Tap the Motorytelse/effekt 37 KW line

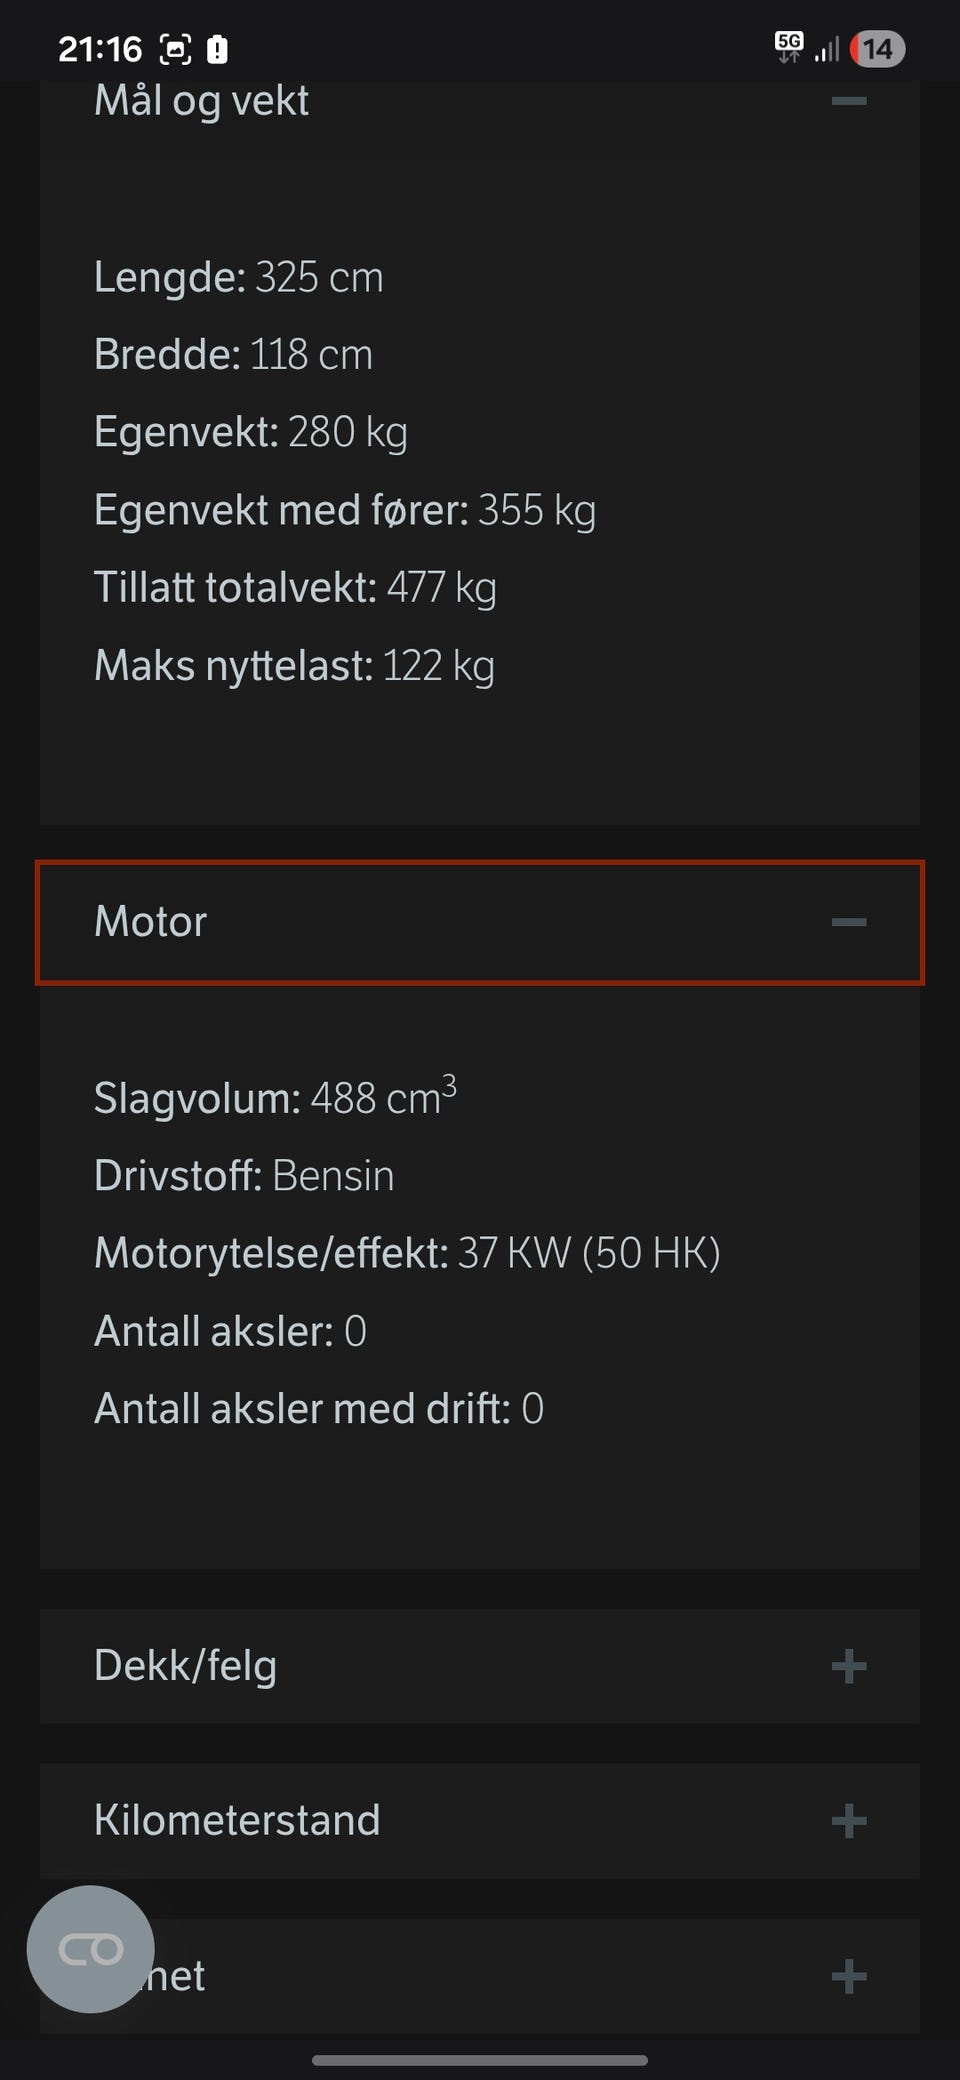(407, 1253)
